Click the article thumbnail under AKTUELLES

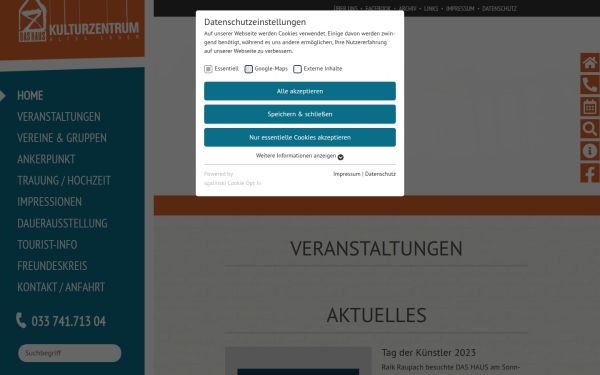click(298, 361)
